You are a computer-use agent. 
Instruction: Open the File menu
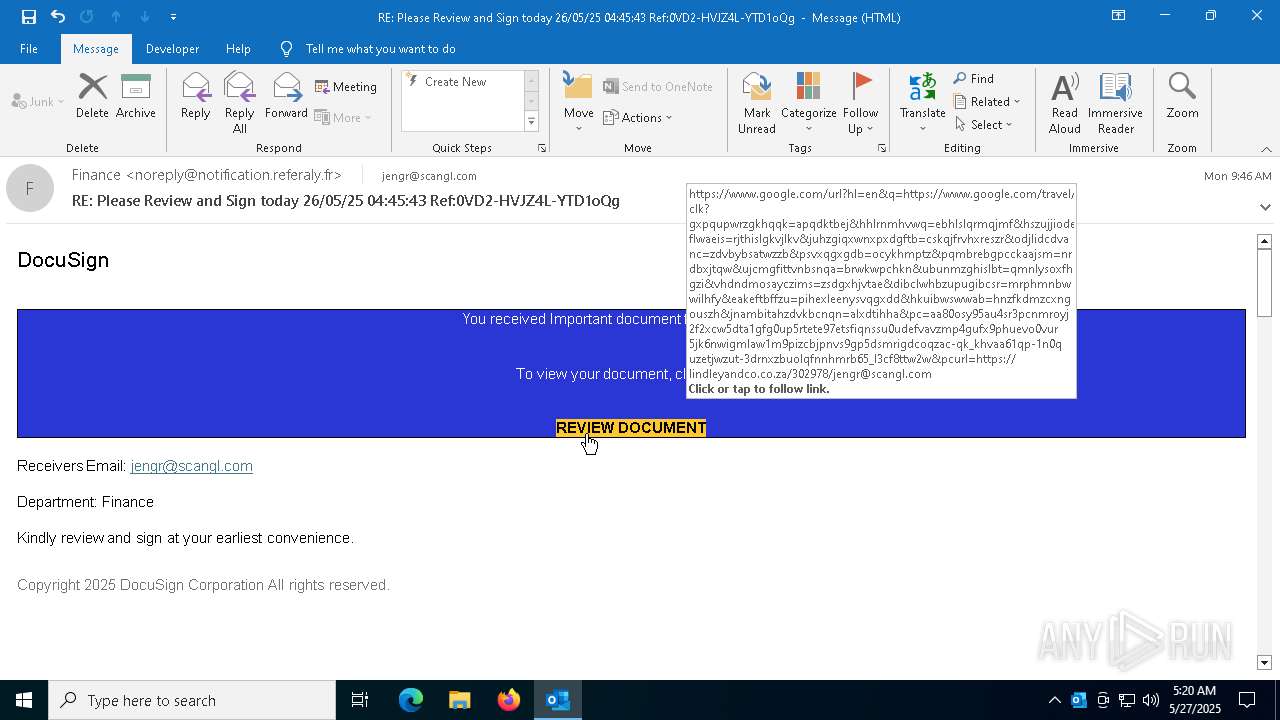coord(29,49)
